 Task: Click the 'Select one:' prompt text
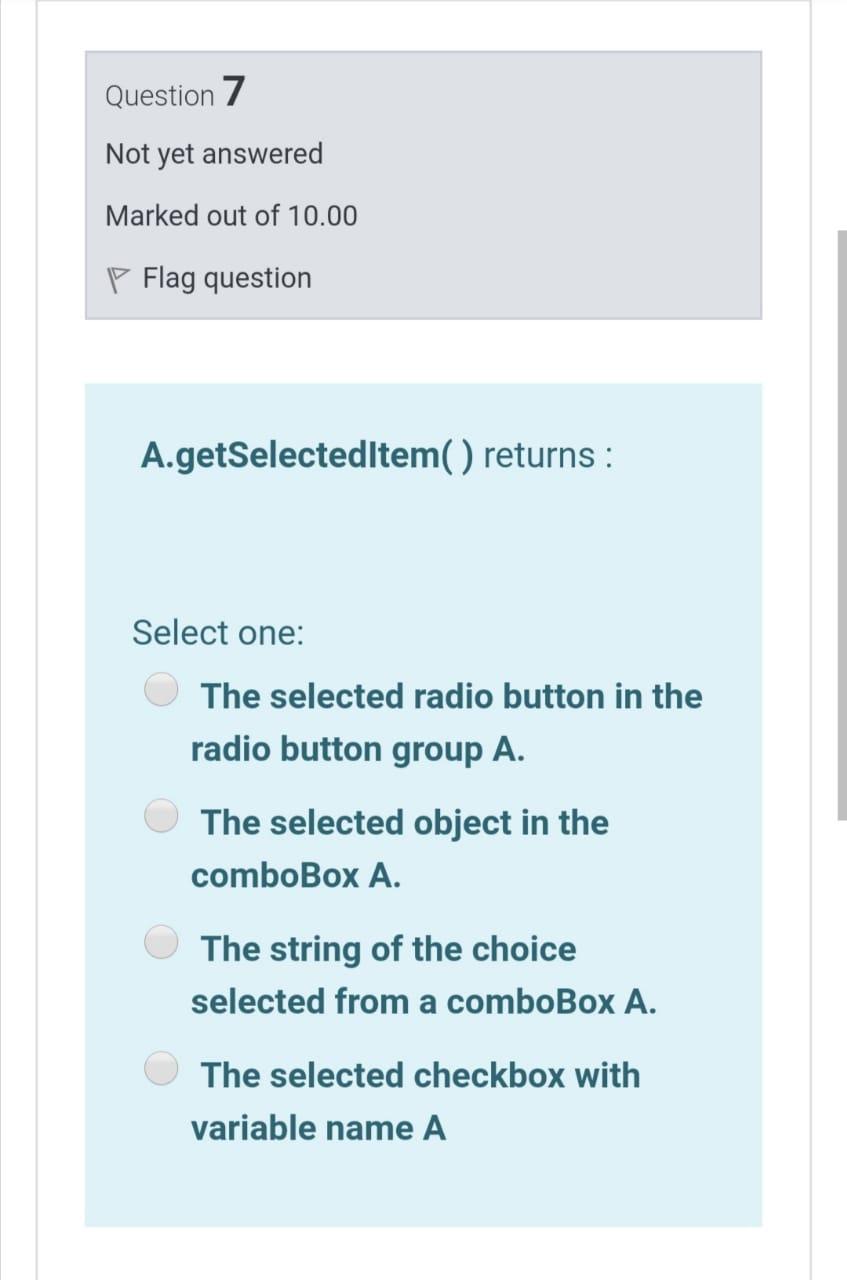[x=216, y=632]
